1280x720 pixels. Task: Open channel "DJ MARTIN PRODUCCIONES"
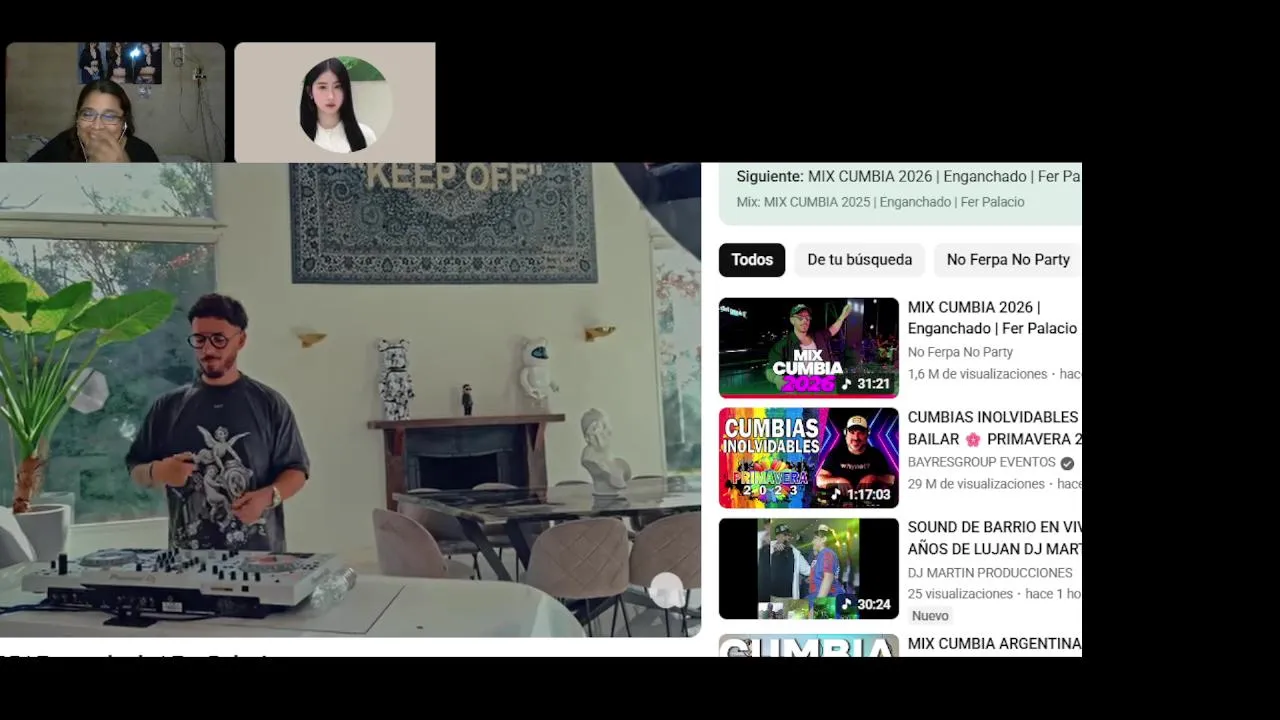(x=990, y=573)
